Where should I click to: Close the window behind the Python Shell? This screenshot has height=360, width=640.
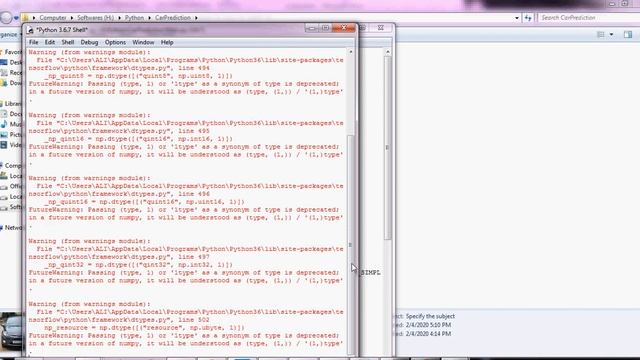pyautogui.click(x=380, y=28)
